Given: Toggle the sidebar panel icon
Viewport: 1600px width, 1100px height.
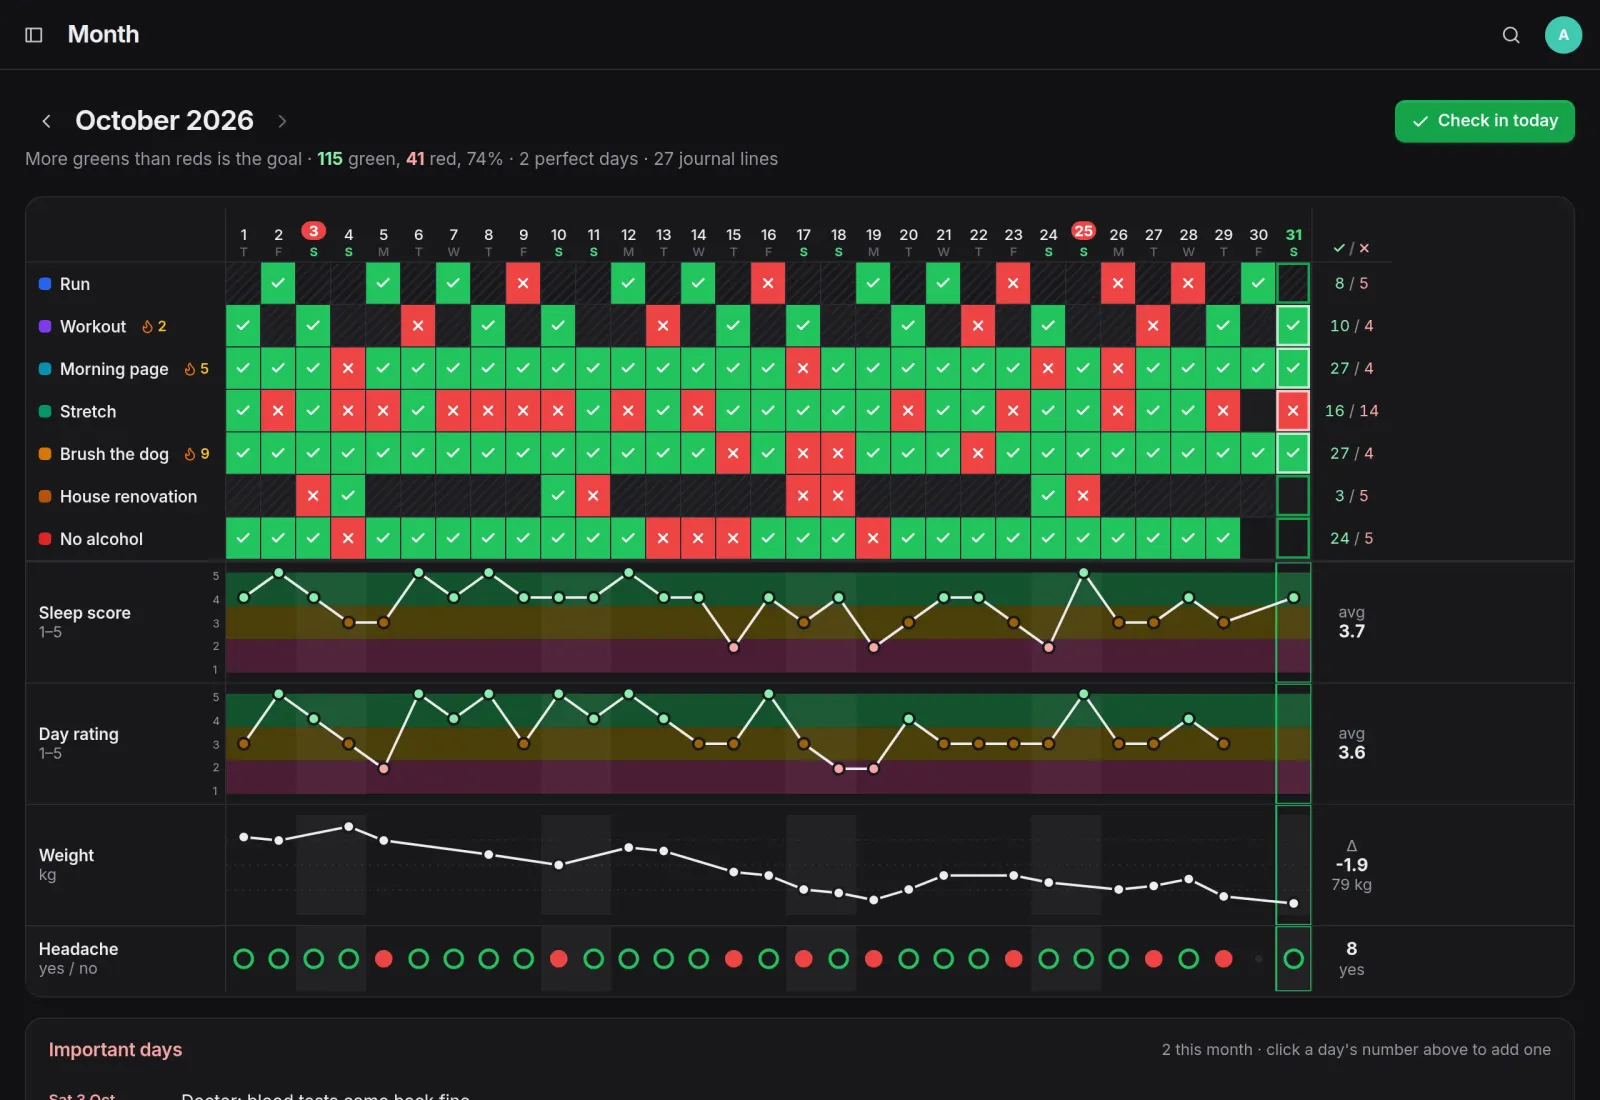Looking at the screenshot, I should coord(34,35).
